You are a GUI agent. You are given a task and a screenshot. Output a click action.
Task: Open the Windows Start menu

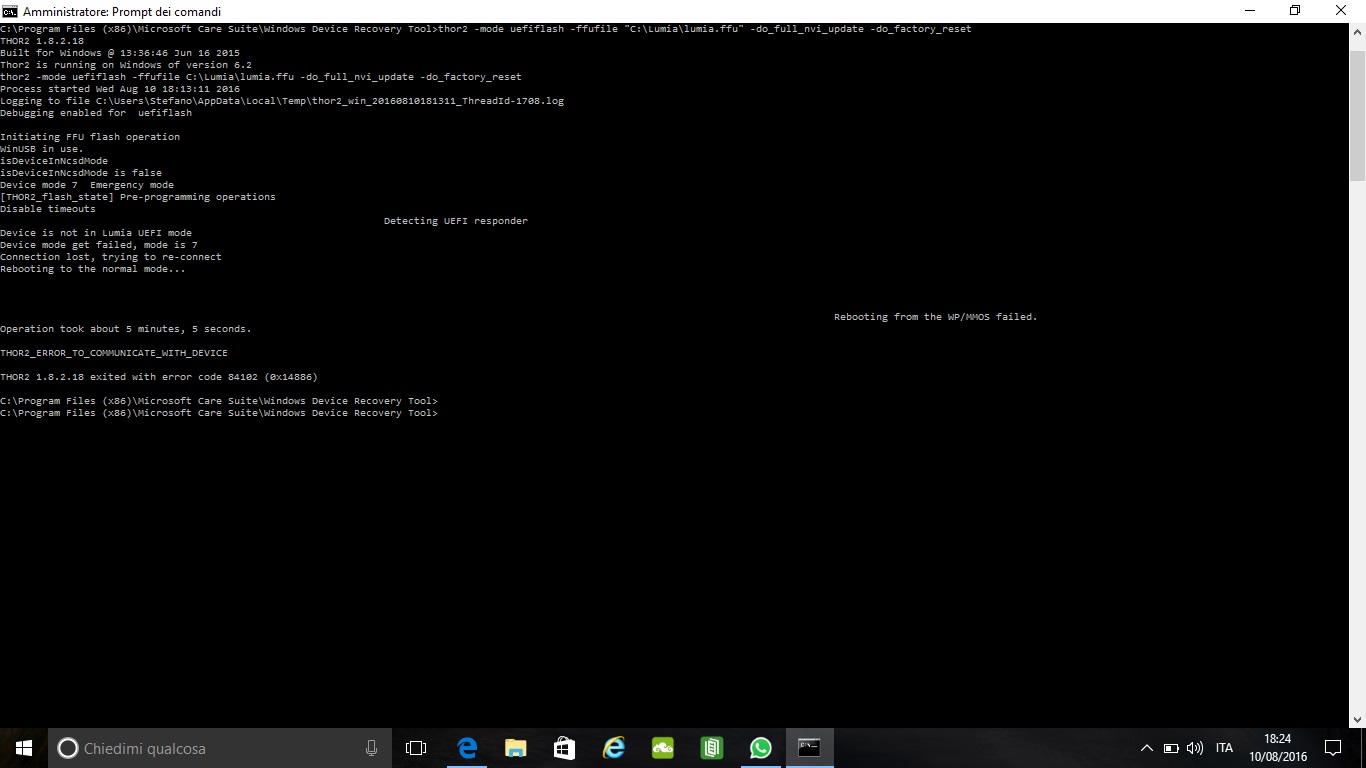click(24, 748)
